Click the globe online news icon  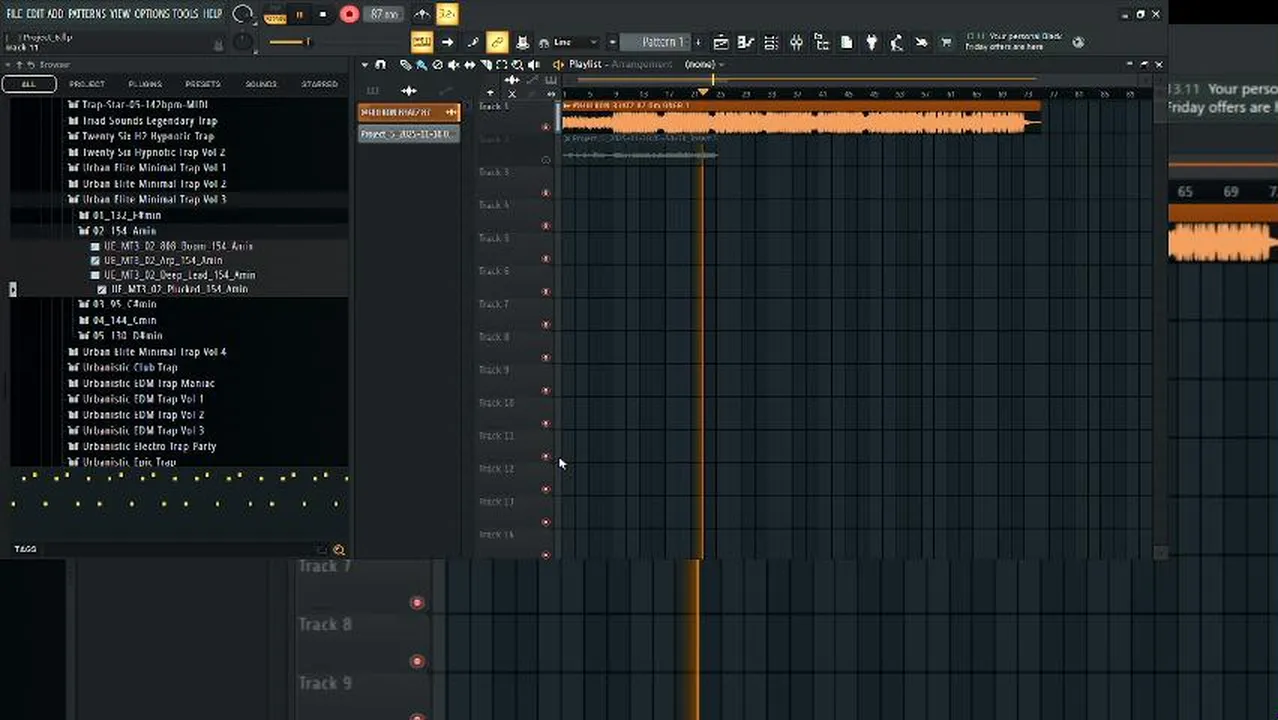click(x=1078, y=42)
